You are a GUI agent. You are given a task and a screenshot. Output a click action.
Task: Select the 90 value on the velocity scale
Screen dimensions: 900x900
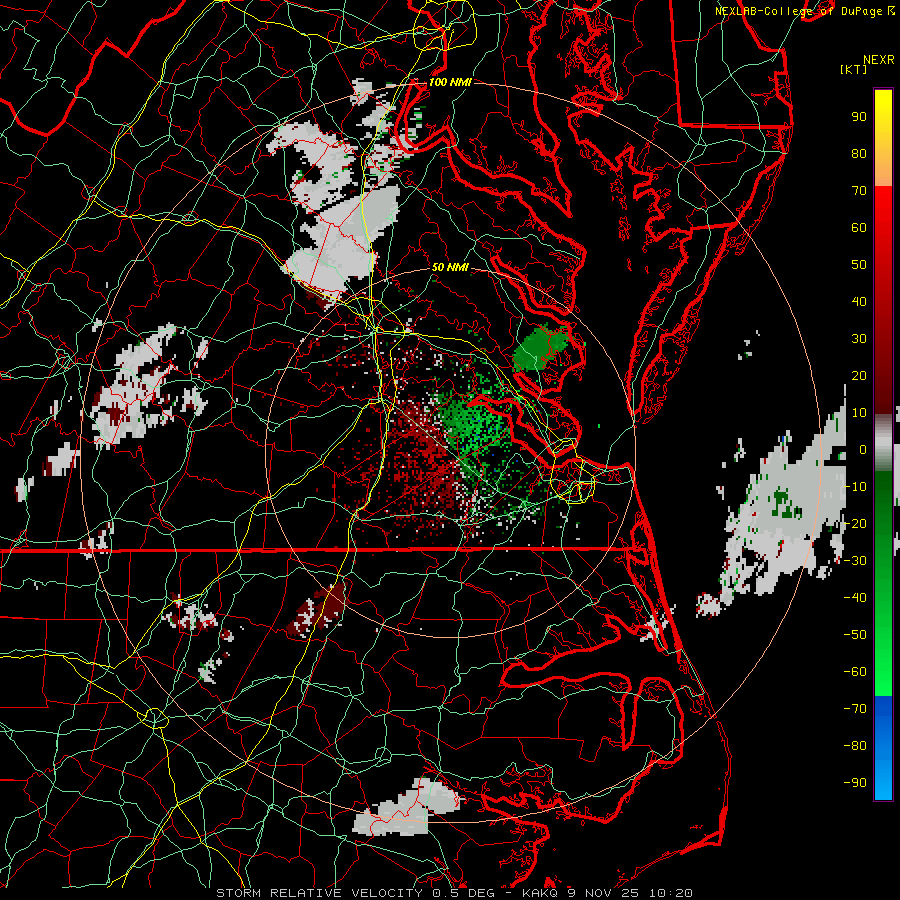pos(859,117)
